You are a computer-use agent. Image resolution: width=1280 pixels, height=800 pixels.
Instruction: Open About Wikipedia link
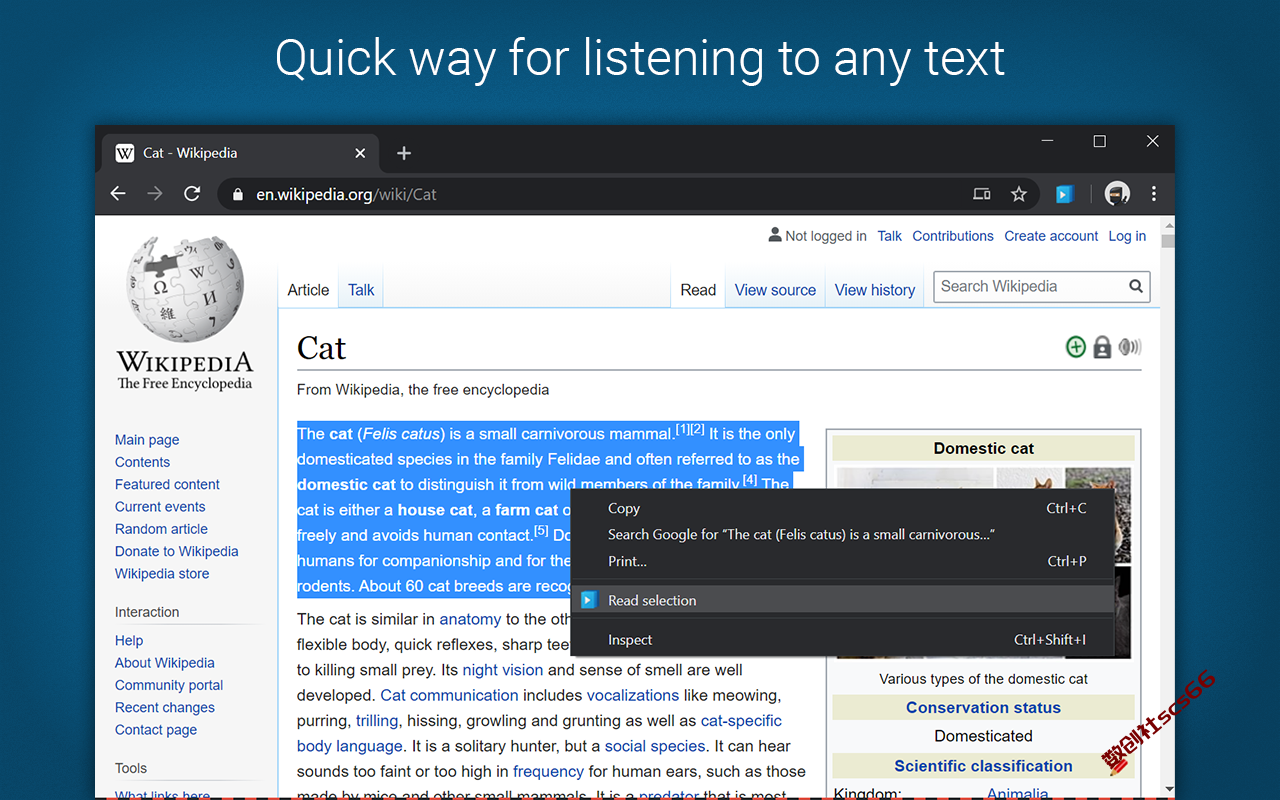(x=164, y=663)
